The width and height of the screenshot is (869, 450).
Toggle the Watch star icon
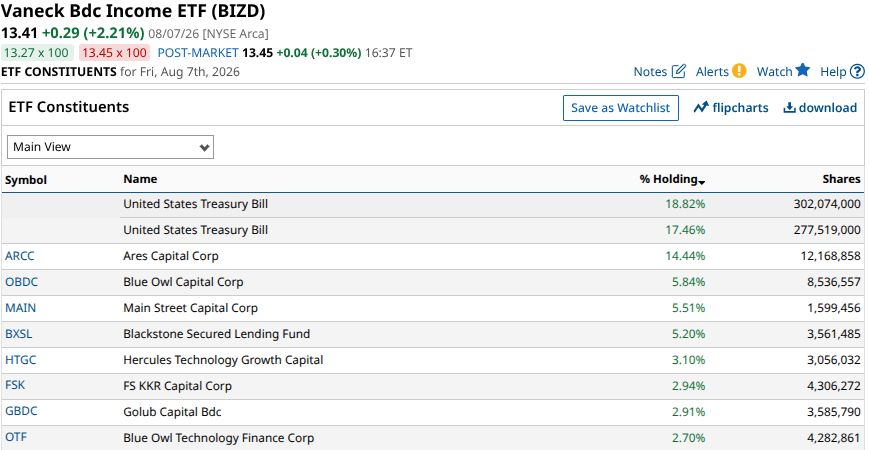(x=802, y=70)
